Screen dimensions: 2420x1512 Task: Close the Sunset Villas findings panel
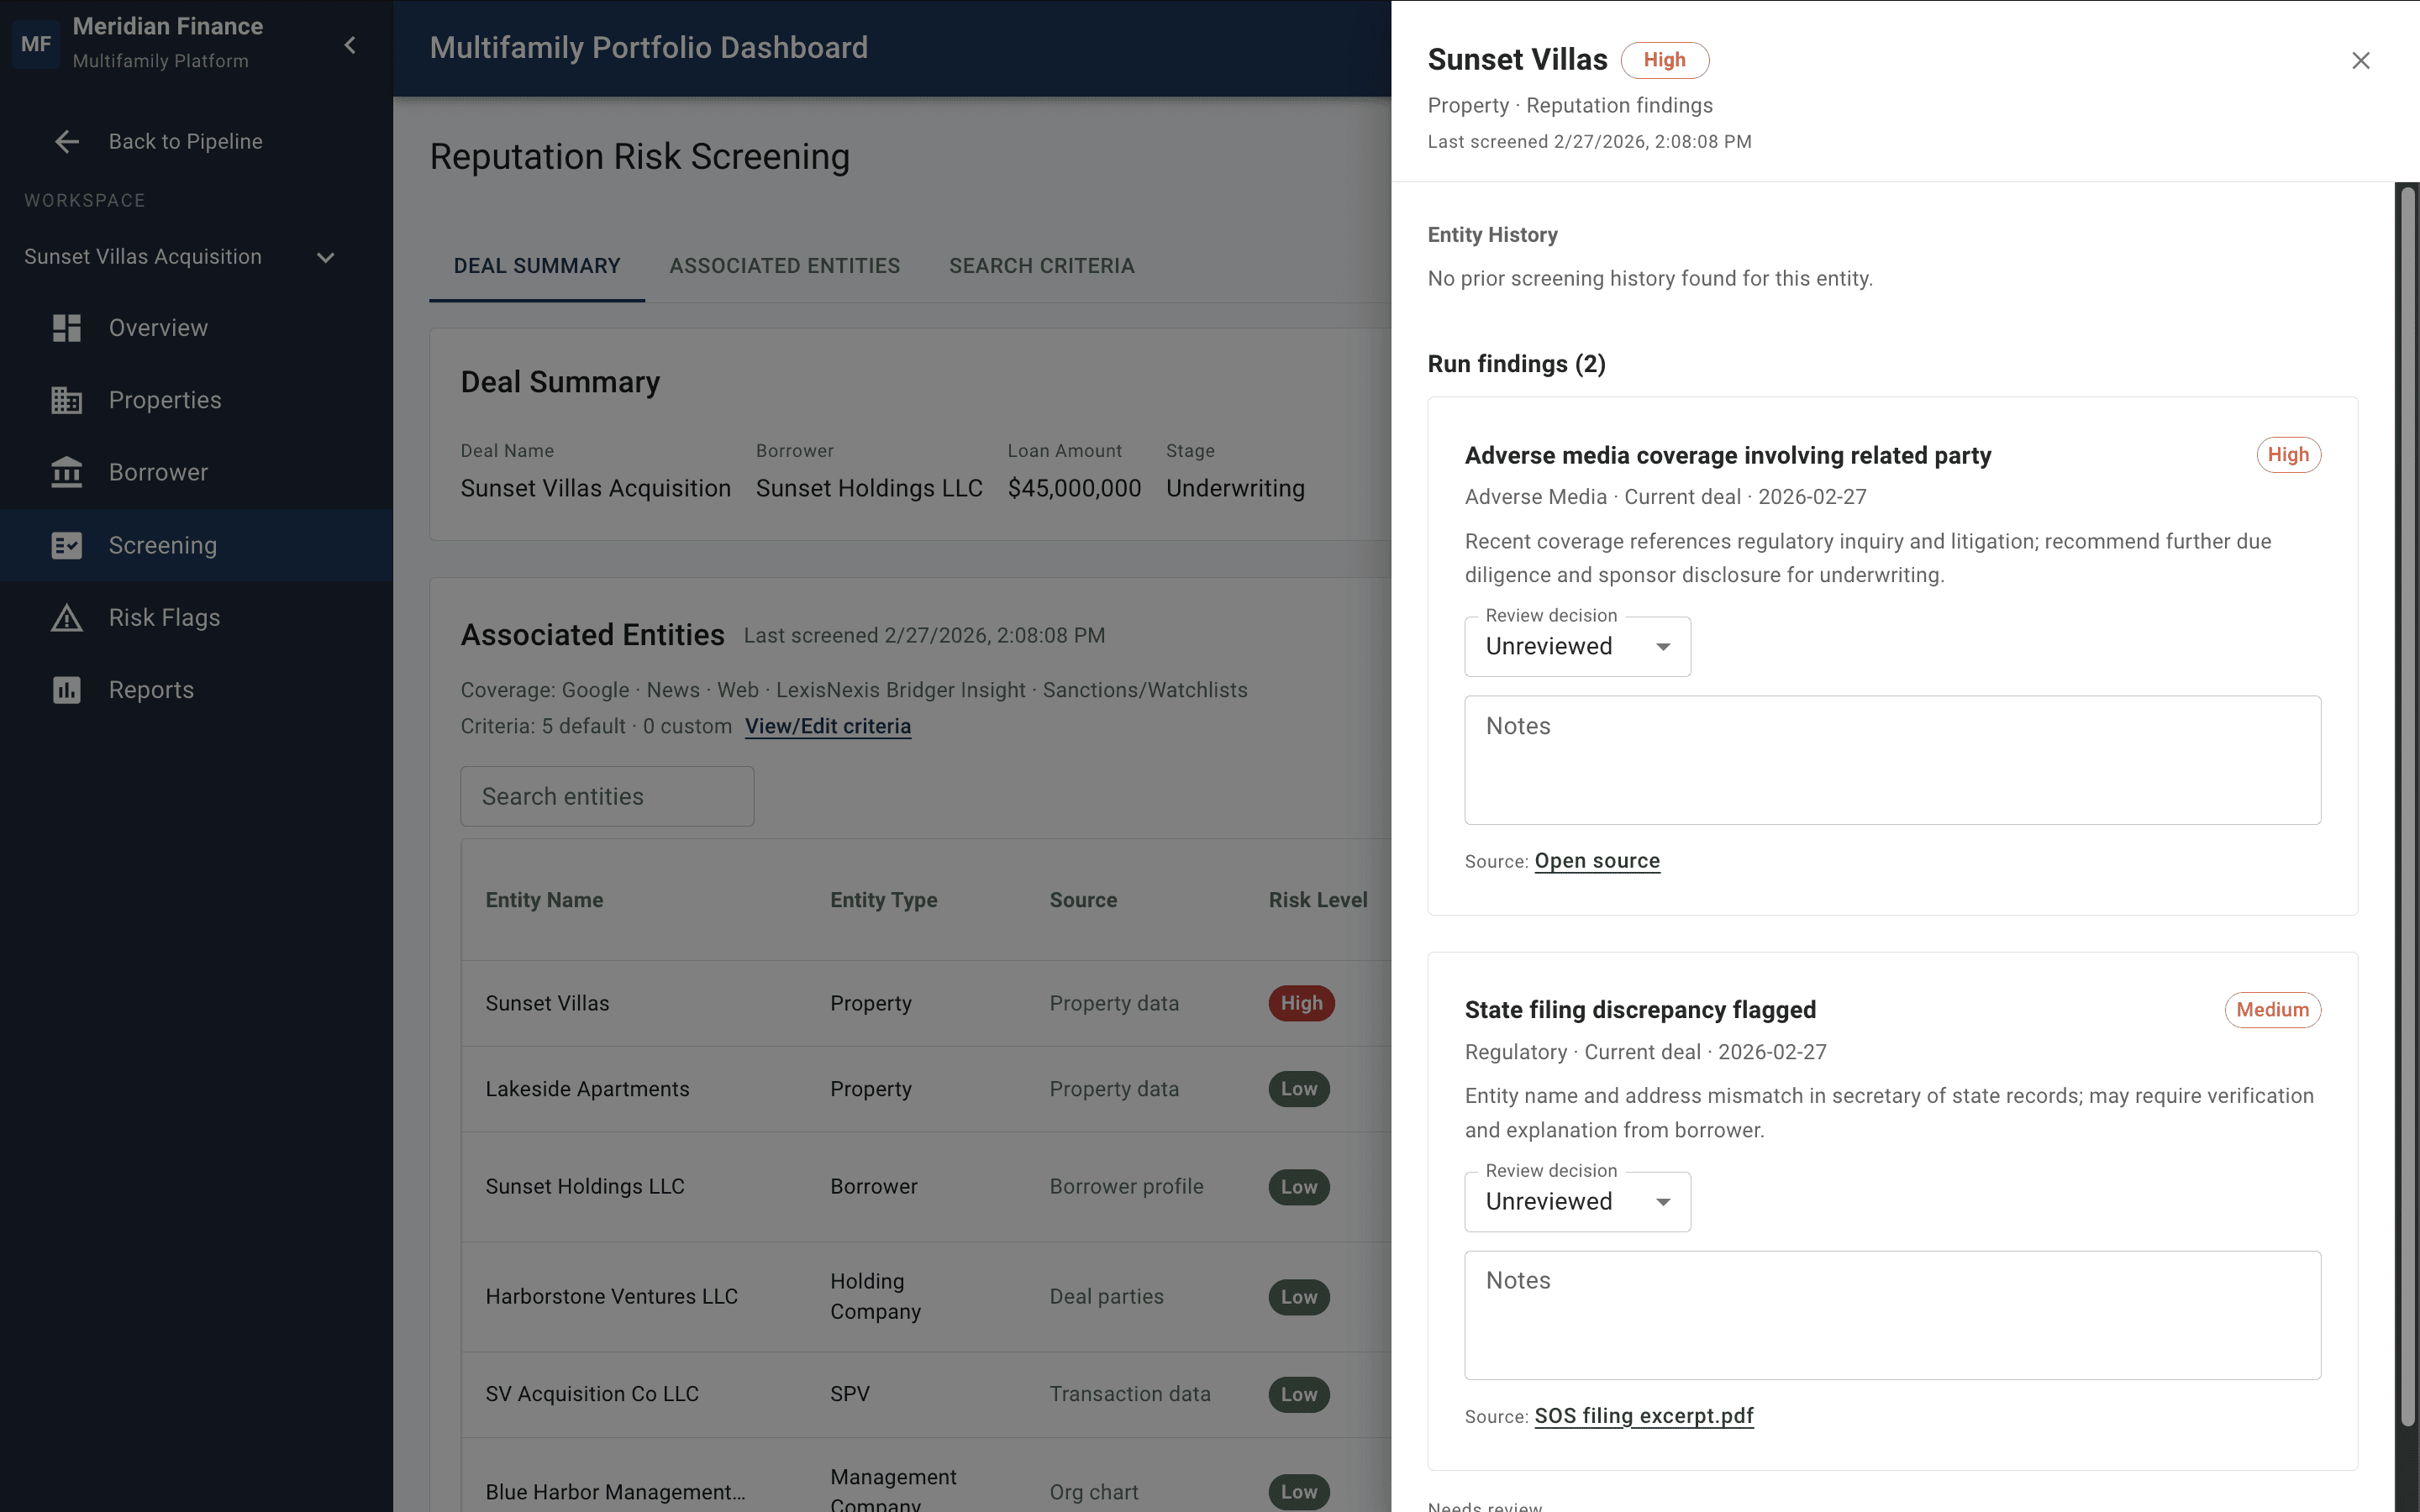(2360, 61)
